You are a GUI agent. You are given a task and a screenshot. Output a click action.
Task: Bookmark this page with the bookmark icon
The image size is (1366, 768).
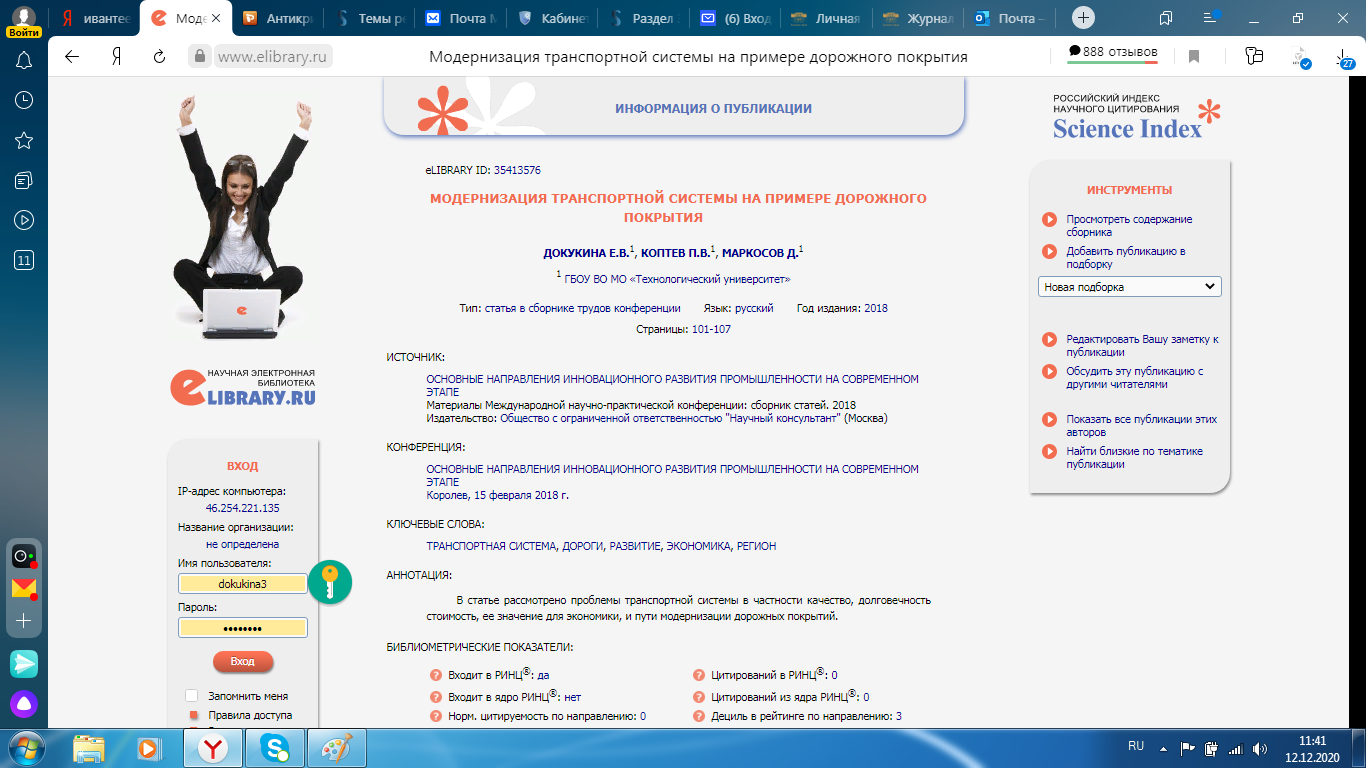tap(1194, 57)
